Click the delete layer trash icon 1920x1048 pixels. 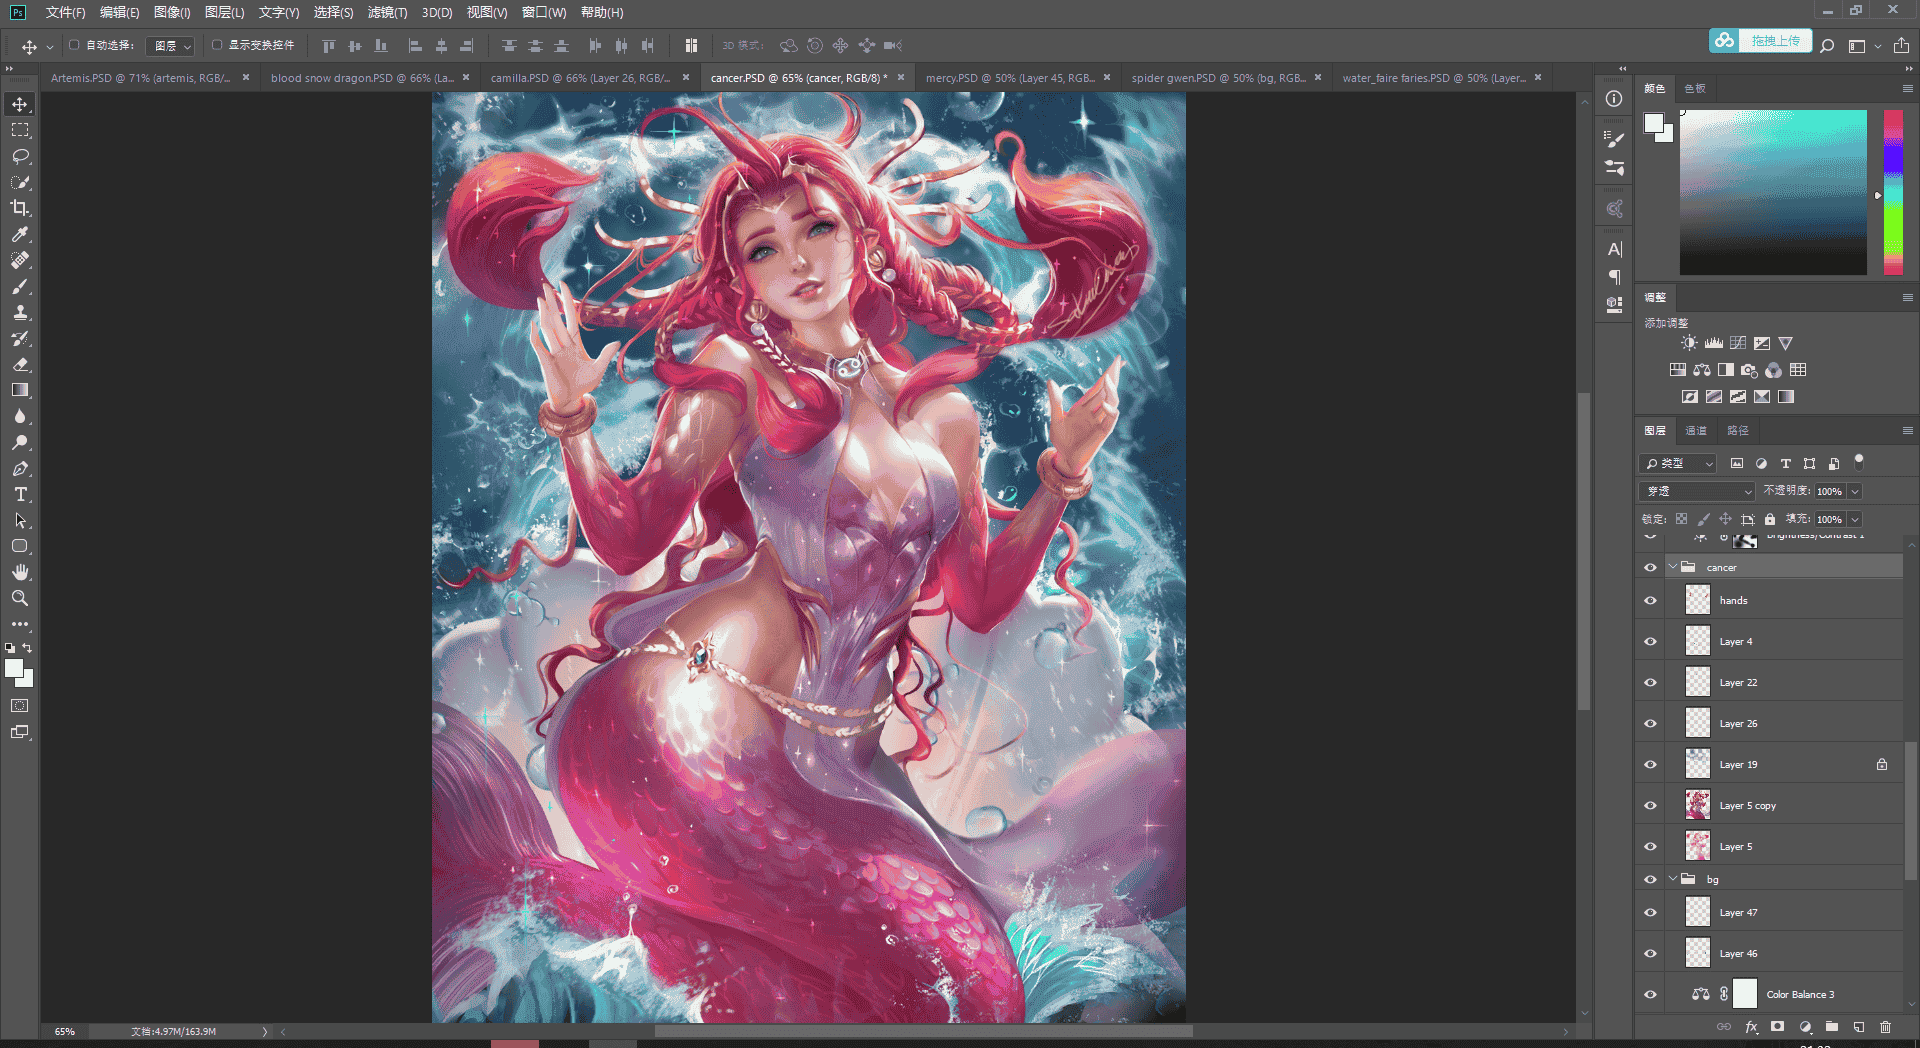pyautogui.click(x=1885, y=1027)
